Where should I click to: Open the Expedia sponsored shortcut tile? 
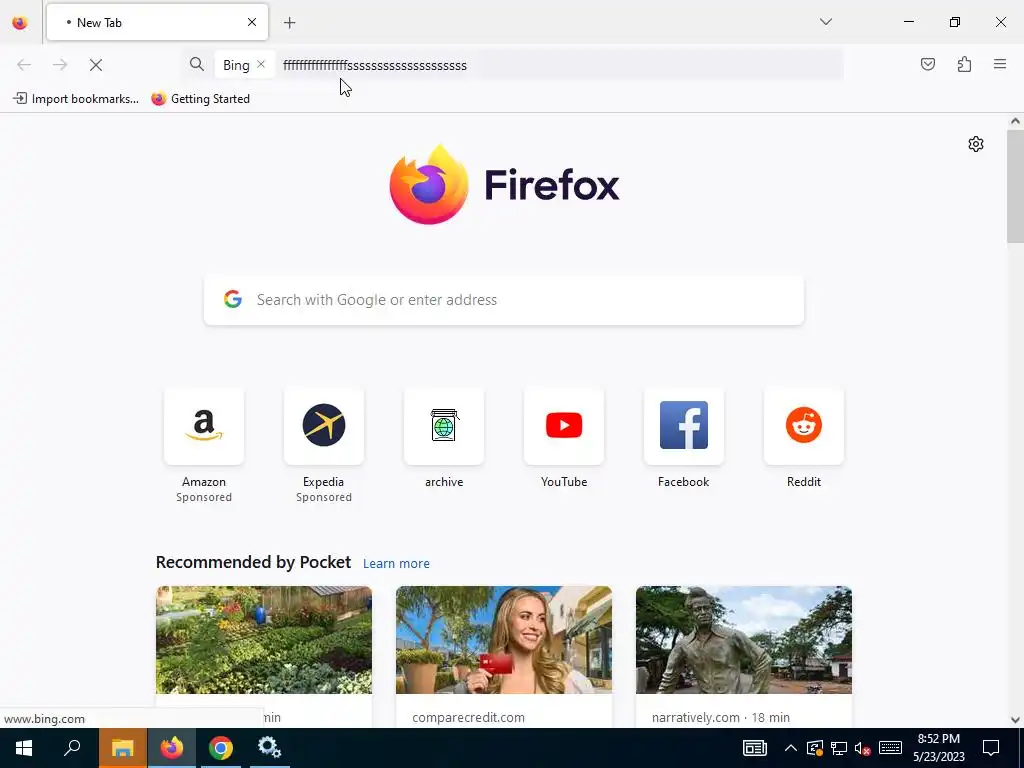tap(324, 426)
